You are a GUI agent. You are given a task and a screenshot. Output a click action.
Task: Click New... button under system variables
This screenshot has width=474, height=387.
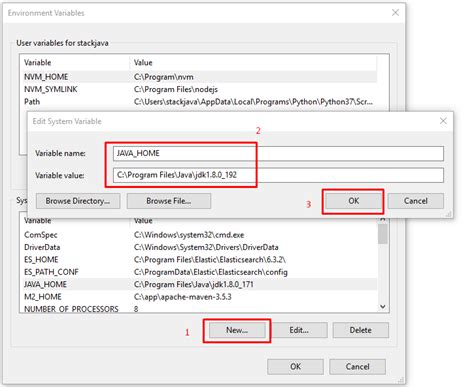coord(237,330)
